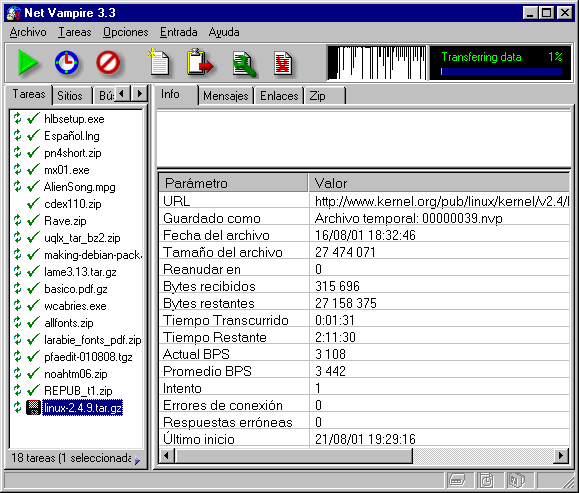Image resolution: width=579 pixels, height=493 pixels.
Task: Select the basico.pdf.gz task
Action: (x=76, y=288)
